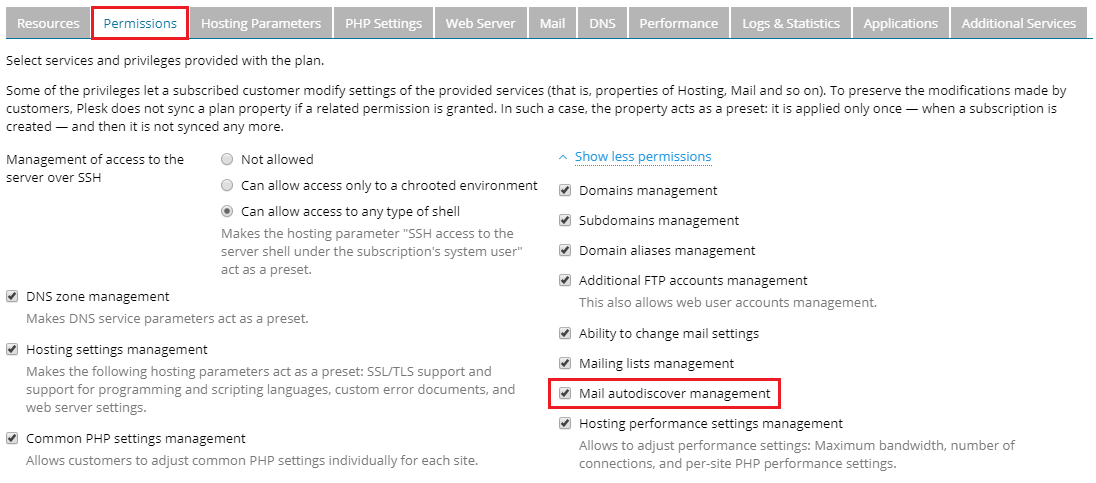Disable Mail autodiscover management checkbox
This screenshot has width=1096, height=483.
(x=565, y=394)
